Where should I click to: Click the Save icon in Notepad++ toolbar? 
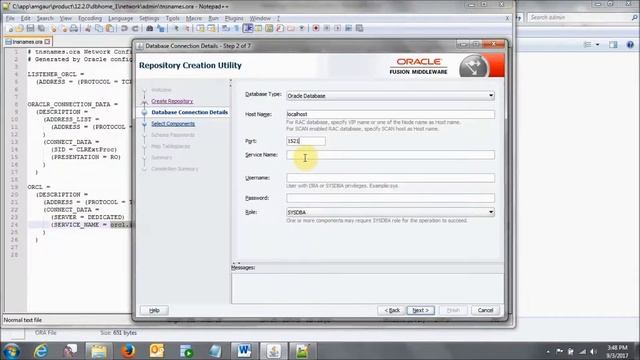click(x=30, y=28)
